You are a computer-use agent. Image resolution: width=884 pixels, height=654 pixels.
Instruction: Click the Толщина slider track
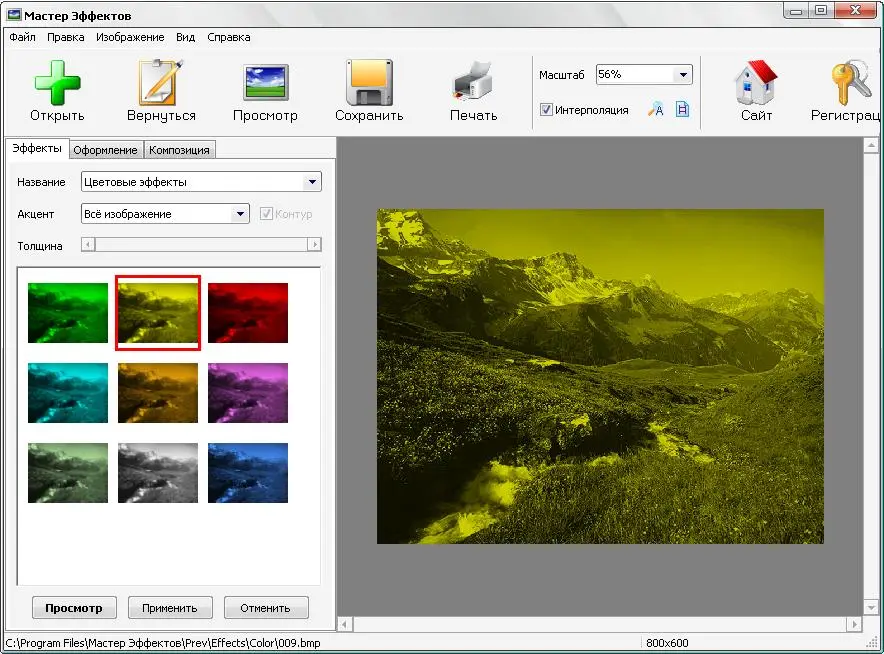pyautogui.click(x=200, y=245)
